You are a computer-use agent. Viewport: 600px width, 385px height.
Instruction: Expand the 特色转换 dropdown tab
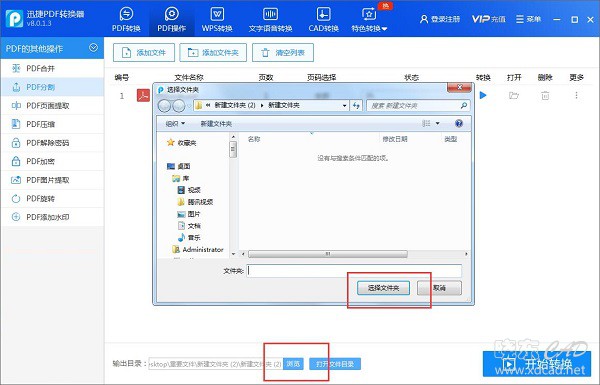pyautogui.click(x=369, y=19)
